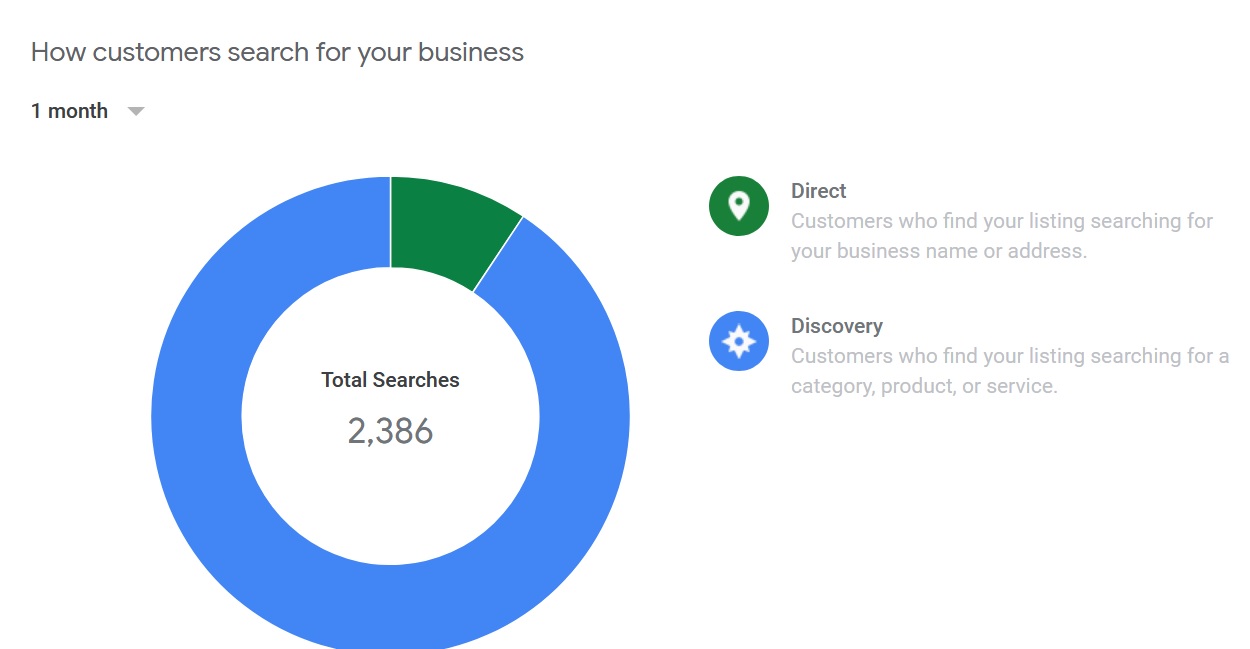Click the "Total Searches" label in chart center

click(x=390, y=380)
